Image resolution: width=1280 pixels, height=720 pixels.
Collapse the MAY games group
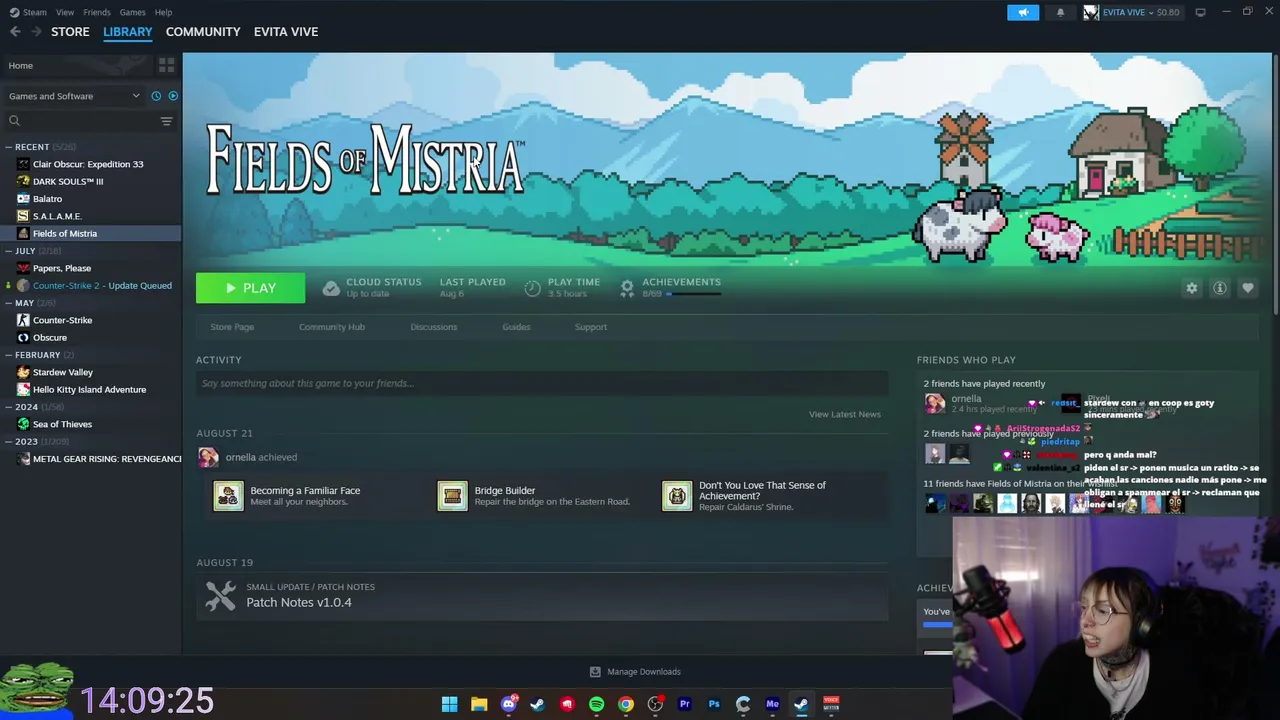(x=8, y=303)
